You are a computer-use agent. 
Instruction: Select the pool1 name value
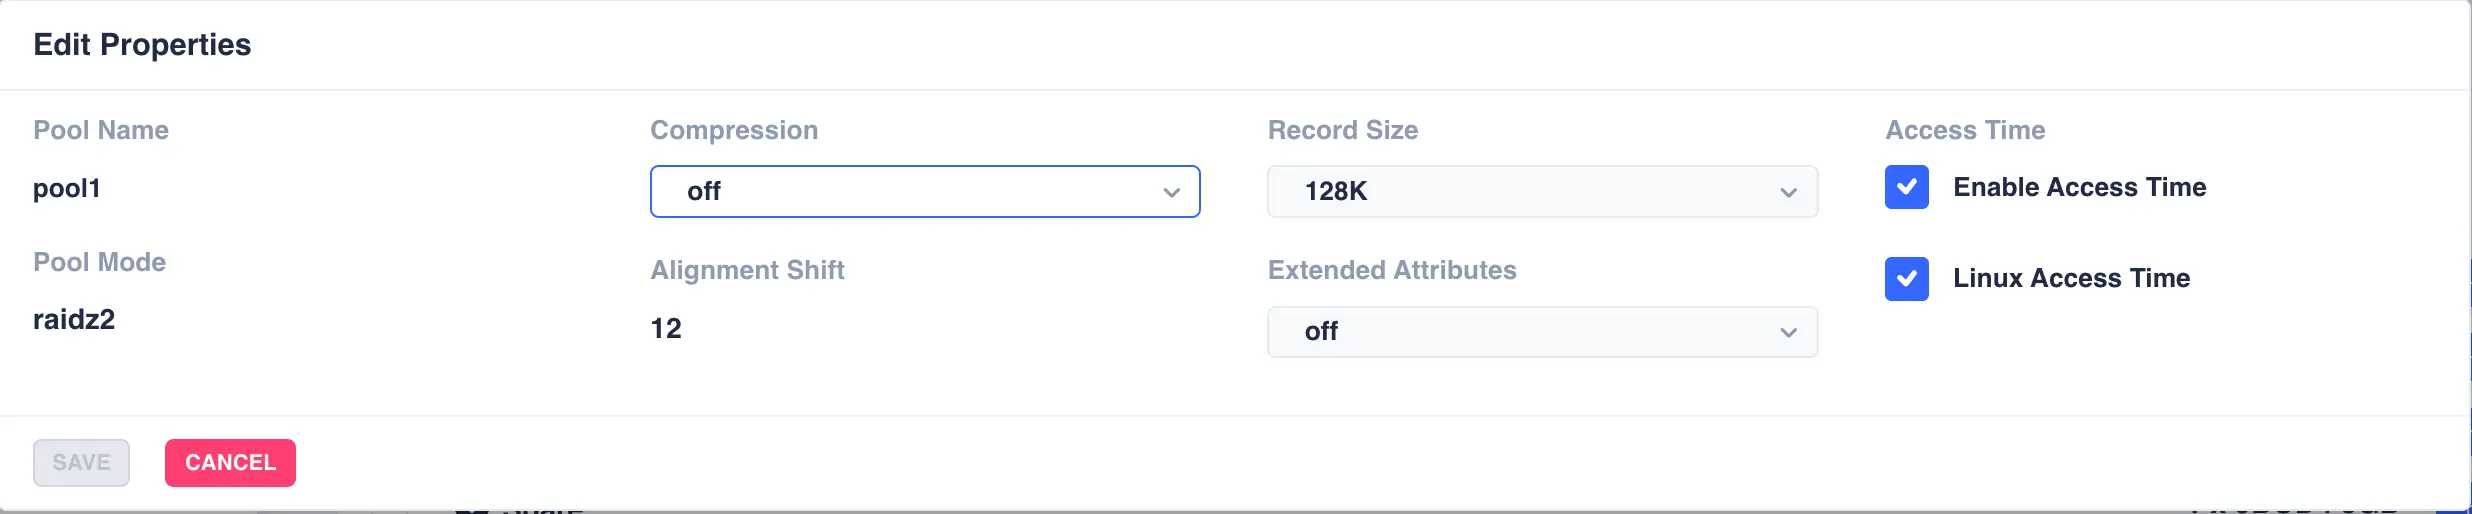tap(67, 188)
